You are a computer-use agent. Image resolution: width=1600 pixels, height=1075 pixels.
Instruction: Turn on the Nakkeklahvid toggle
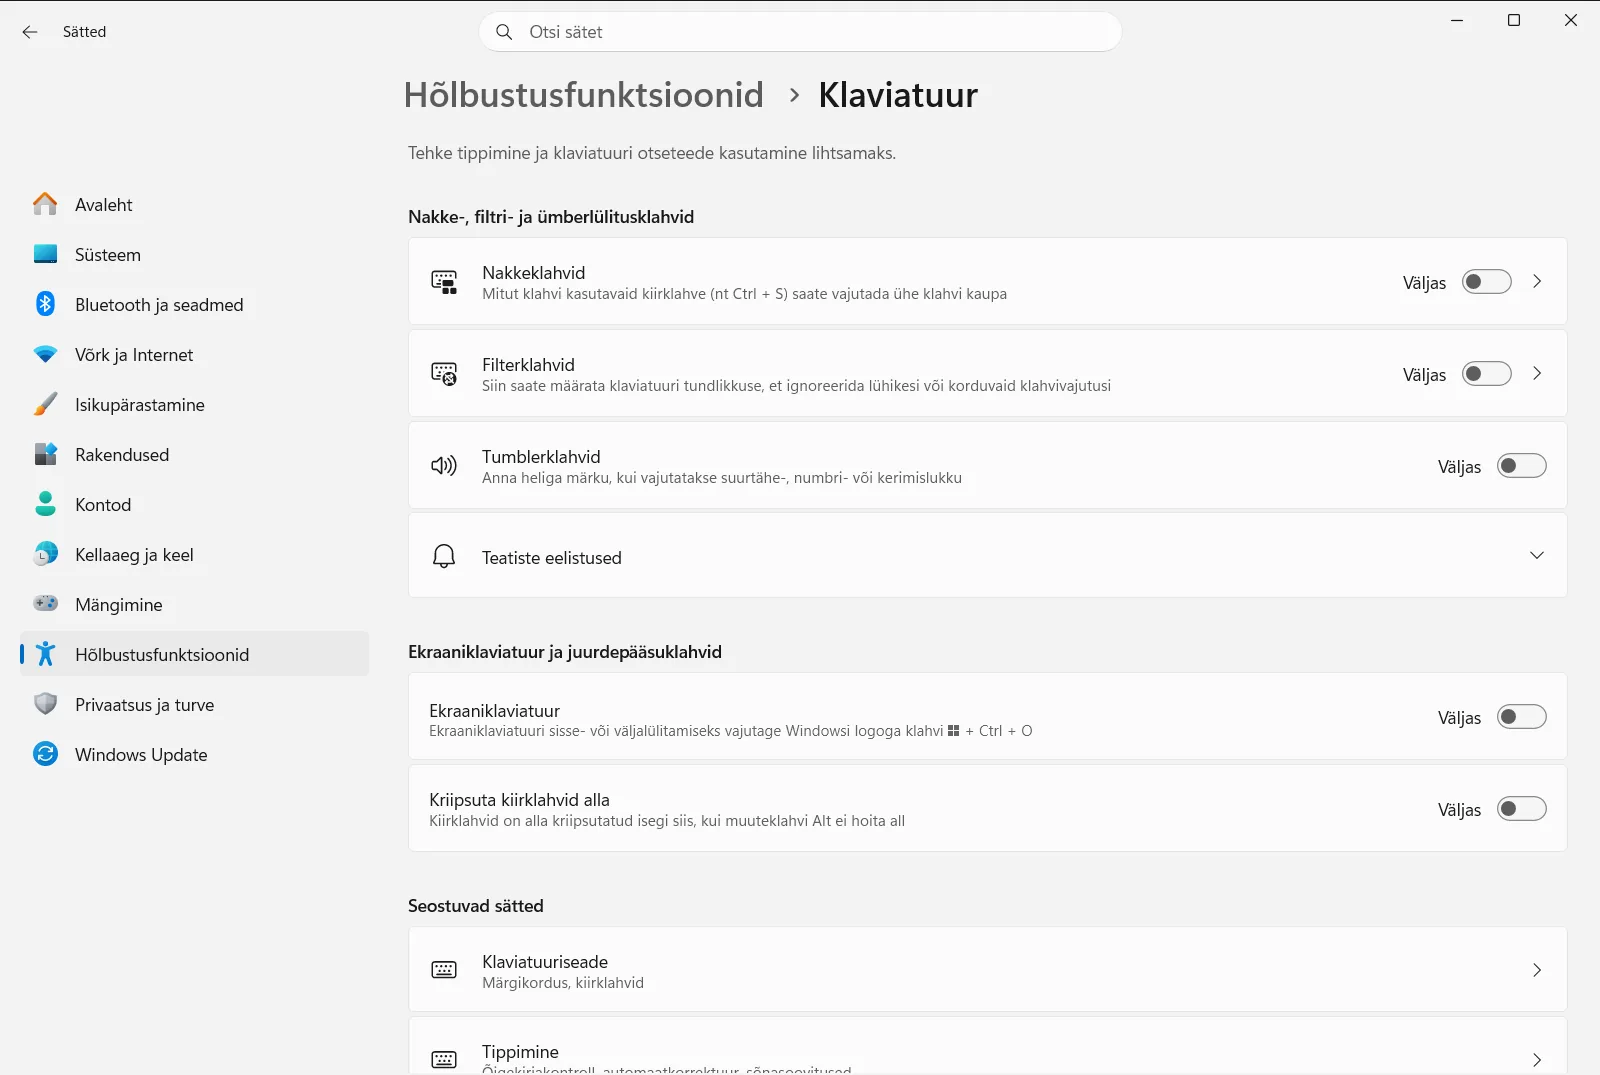coord(1486,282)
